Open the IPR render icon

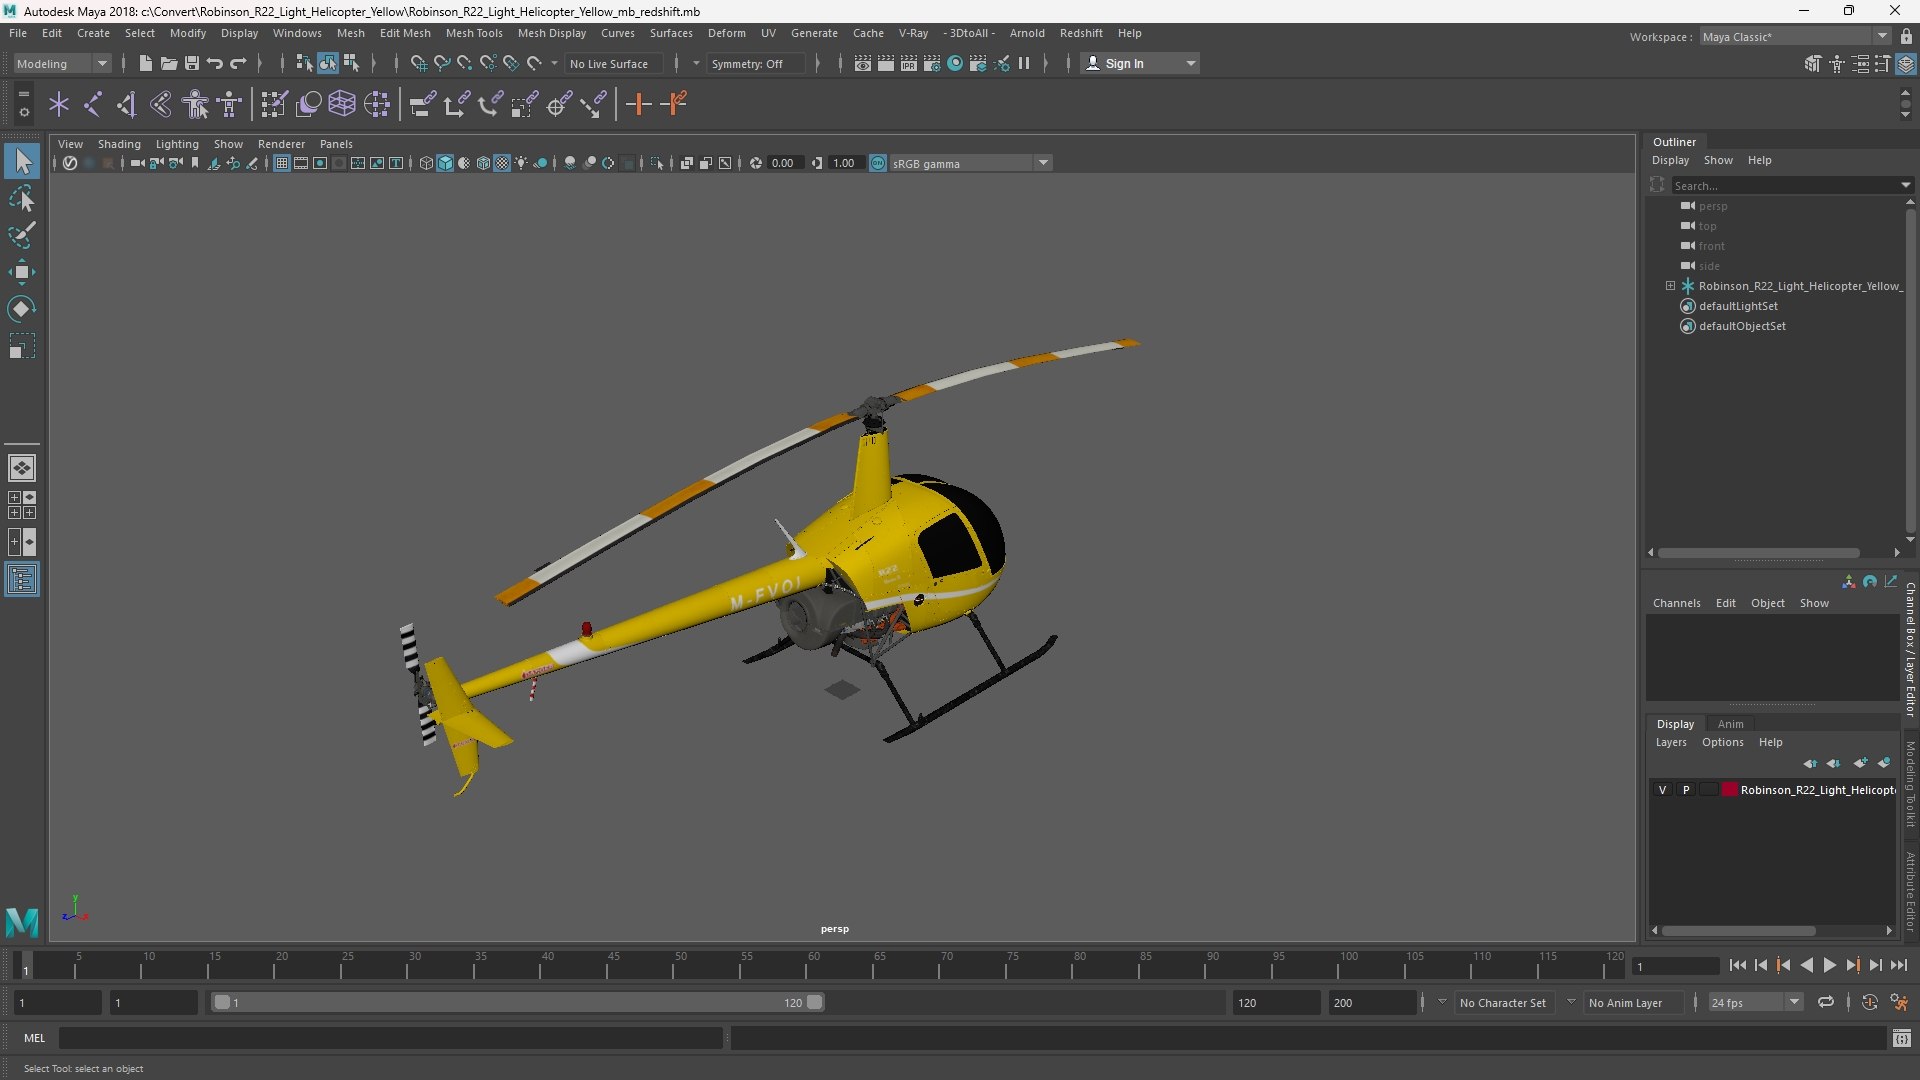coord(909,63)
